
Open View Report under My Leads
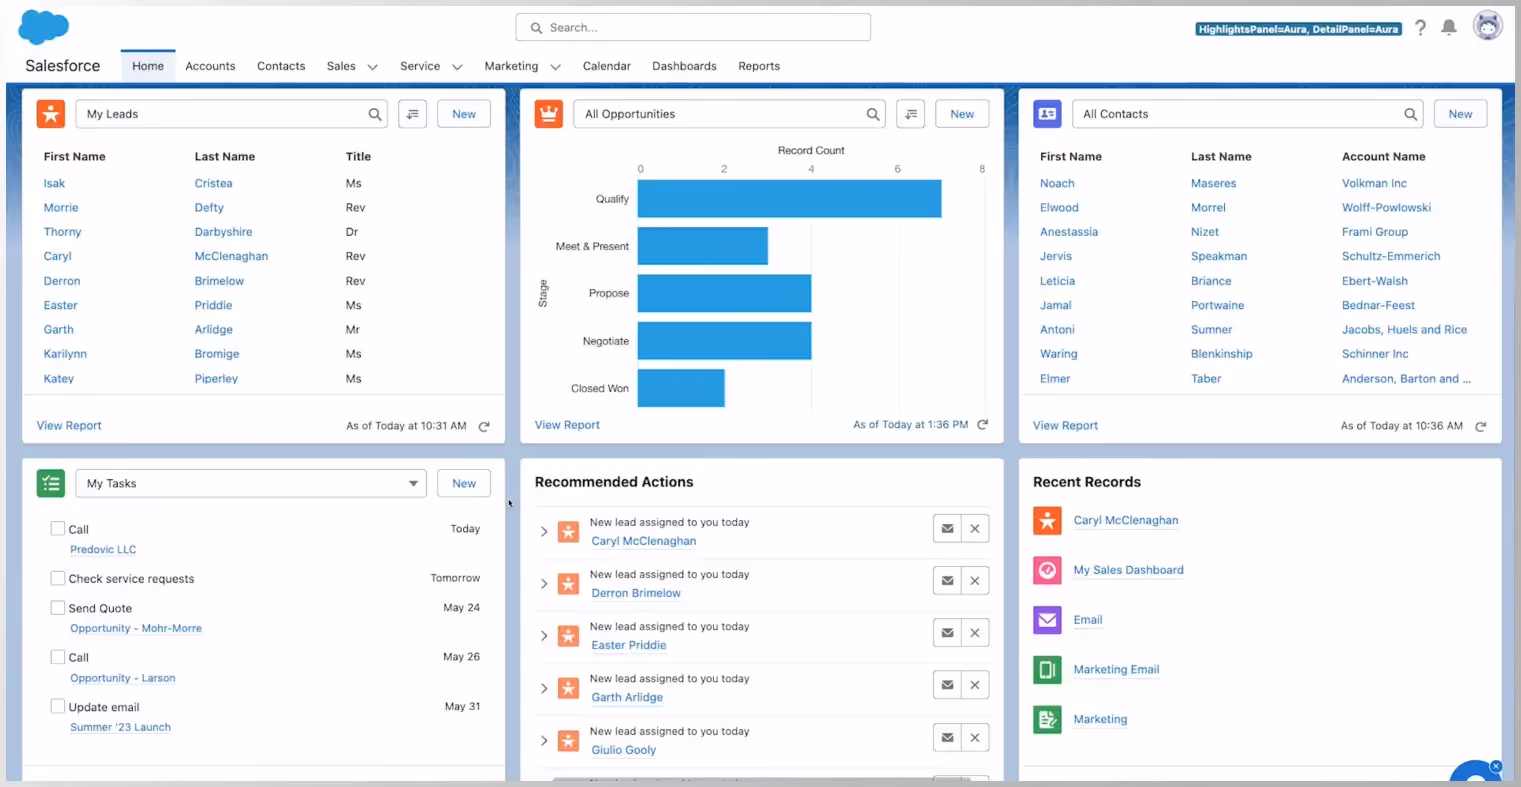tap(69, 425)
